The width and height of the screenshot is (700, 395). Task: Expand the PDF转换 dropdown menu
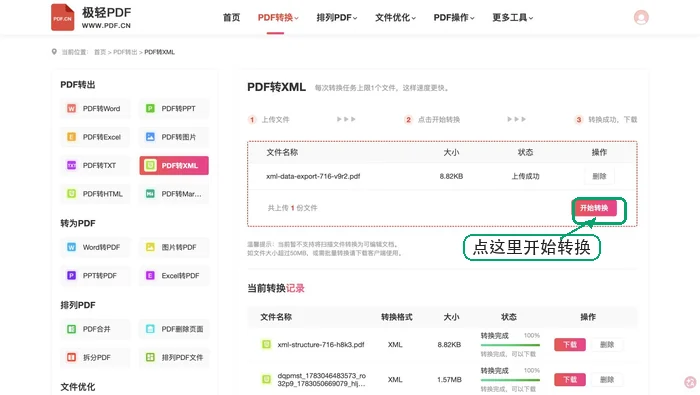(x=278, y=18)
